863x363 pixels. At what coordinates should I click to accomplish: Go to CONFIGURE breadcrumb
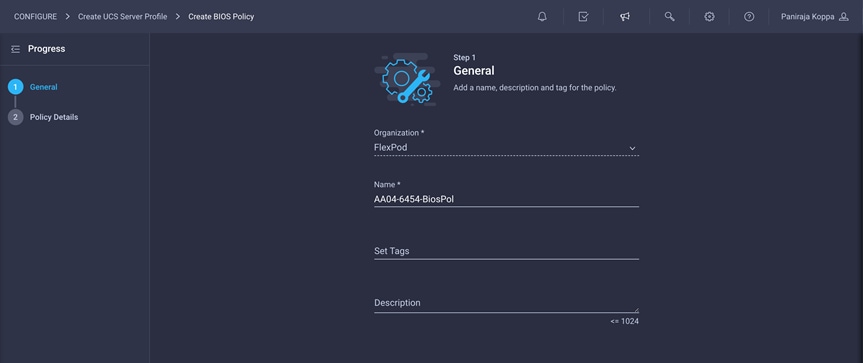(x=35, y=16)
